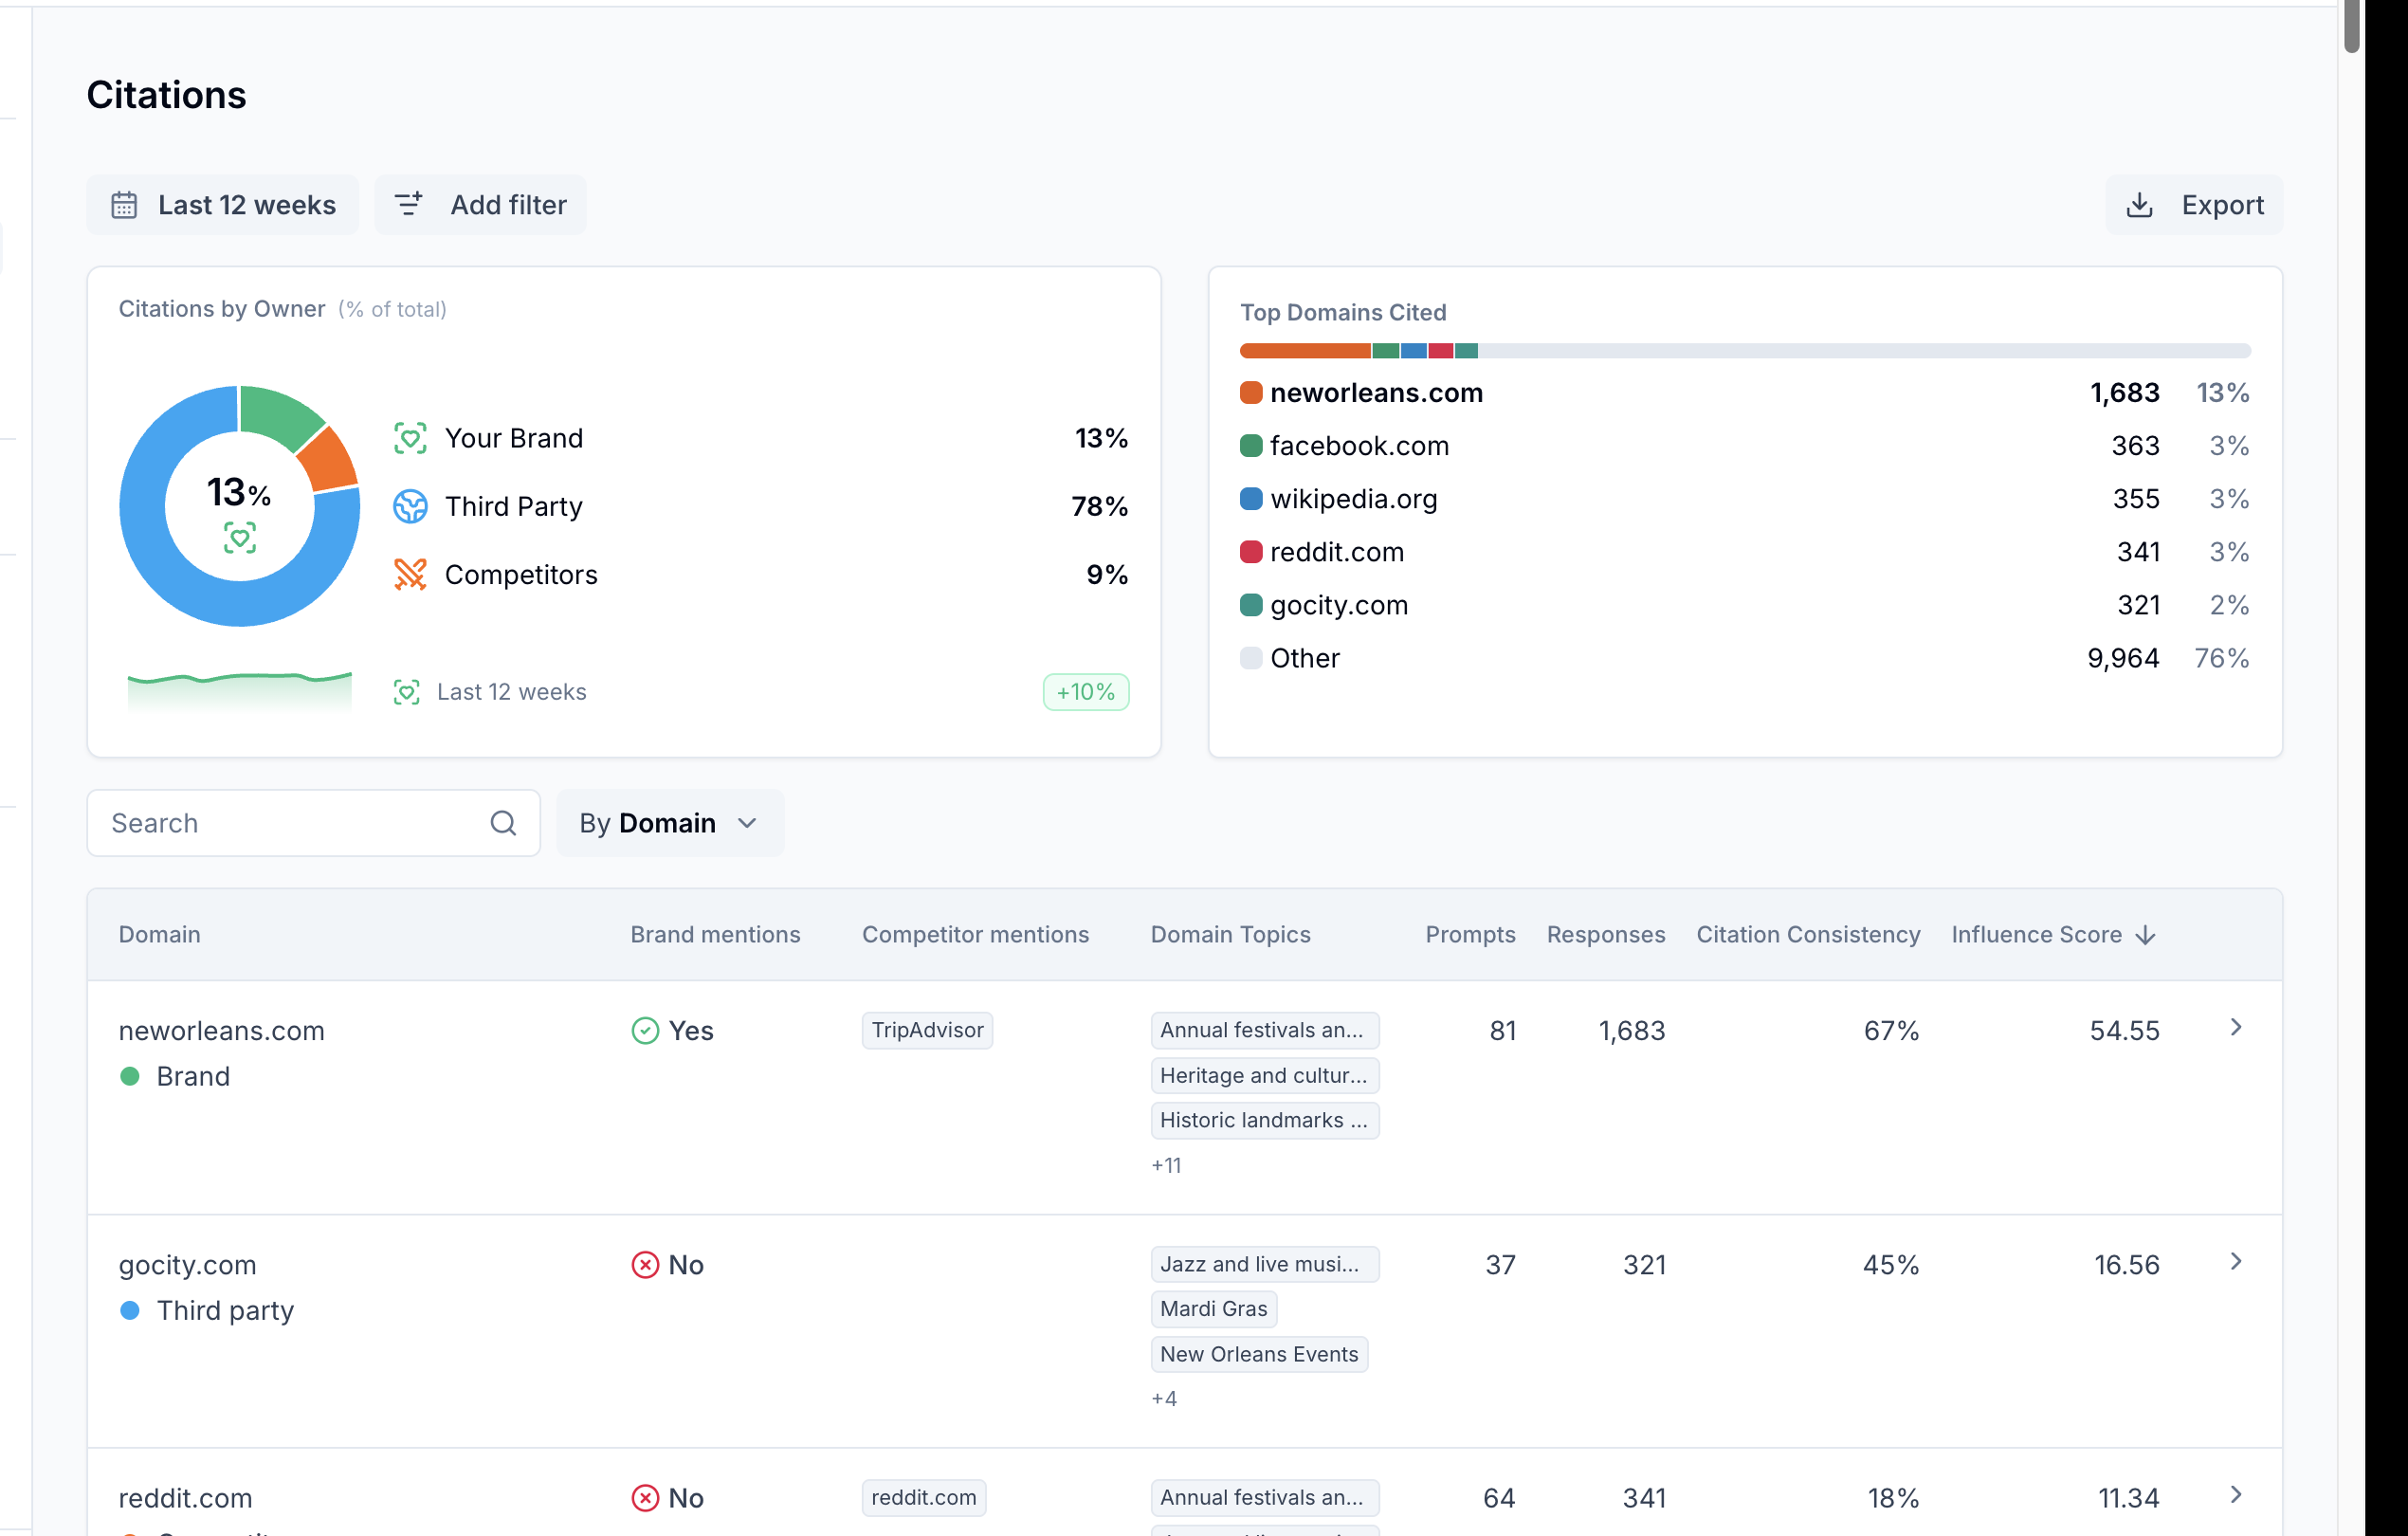Show +4 more topics for gocity.com

pos(1164,1398)
